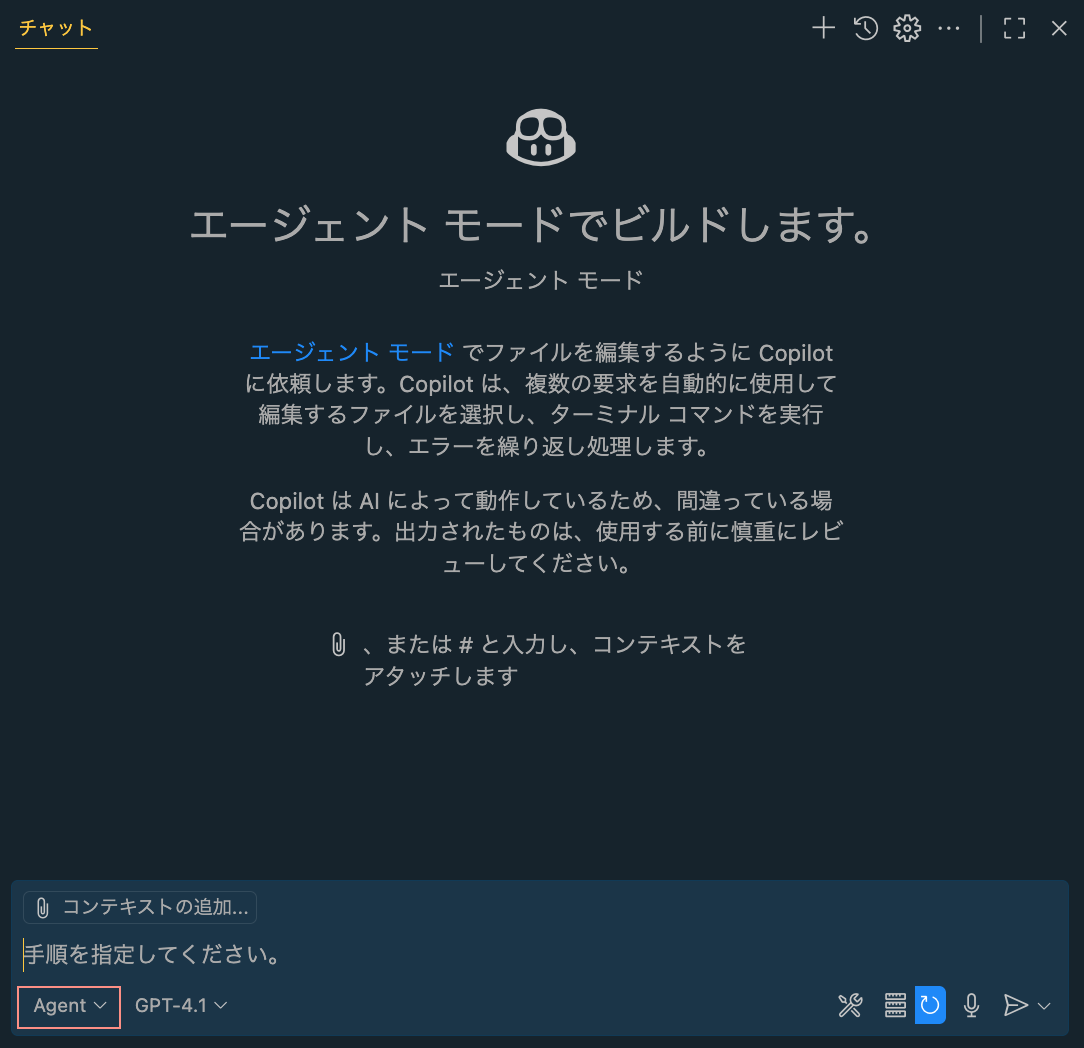Open the blue エージェント モード link

[351, 353]
